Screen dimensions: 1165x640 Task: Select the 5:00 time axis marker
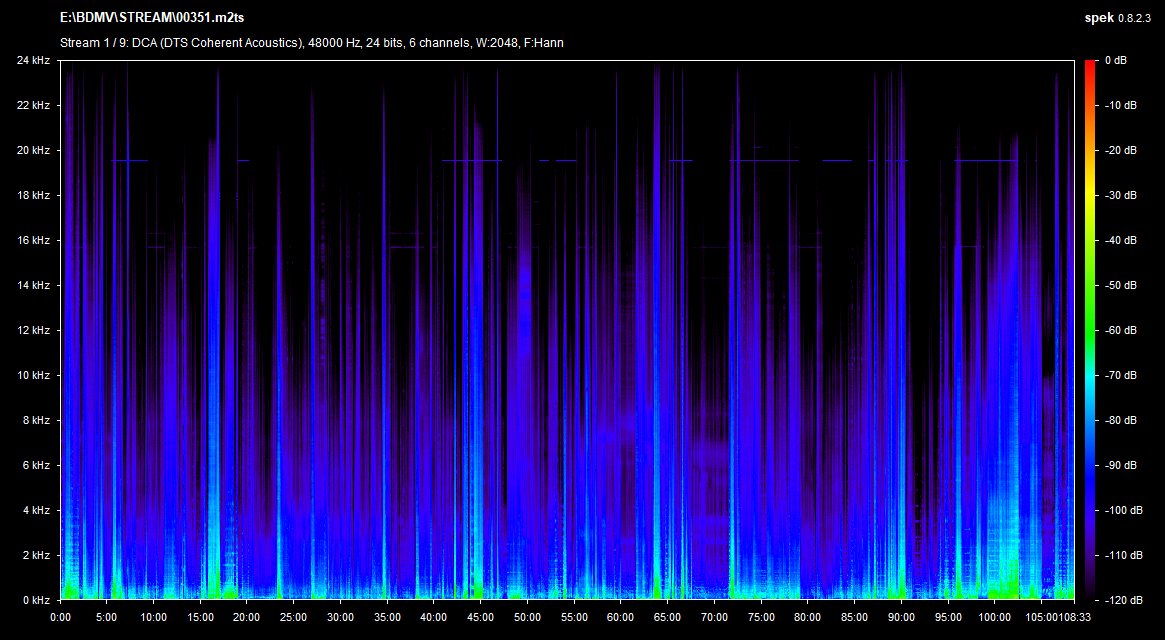point(107,617)
